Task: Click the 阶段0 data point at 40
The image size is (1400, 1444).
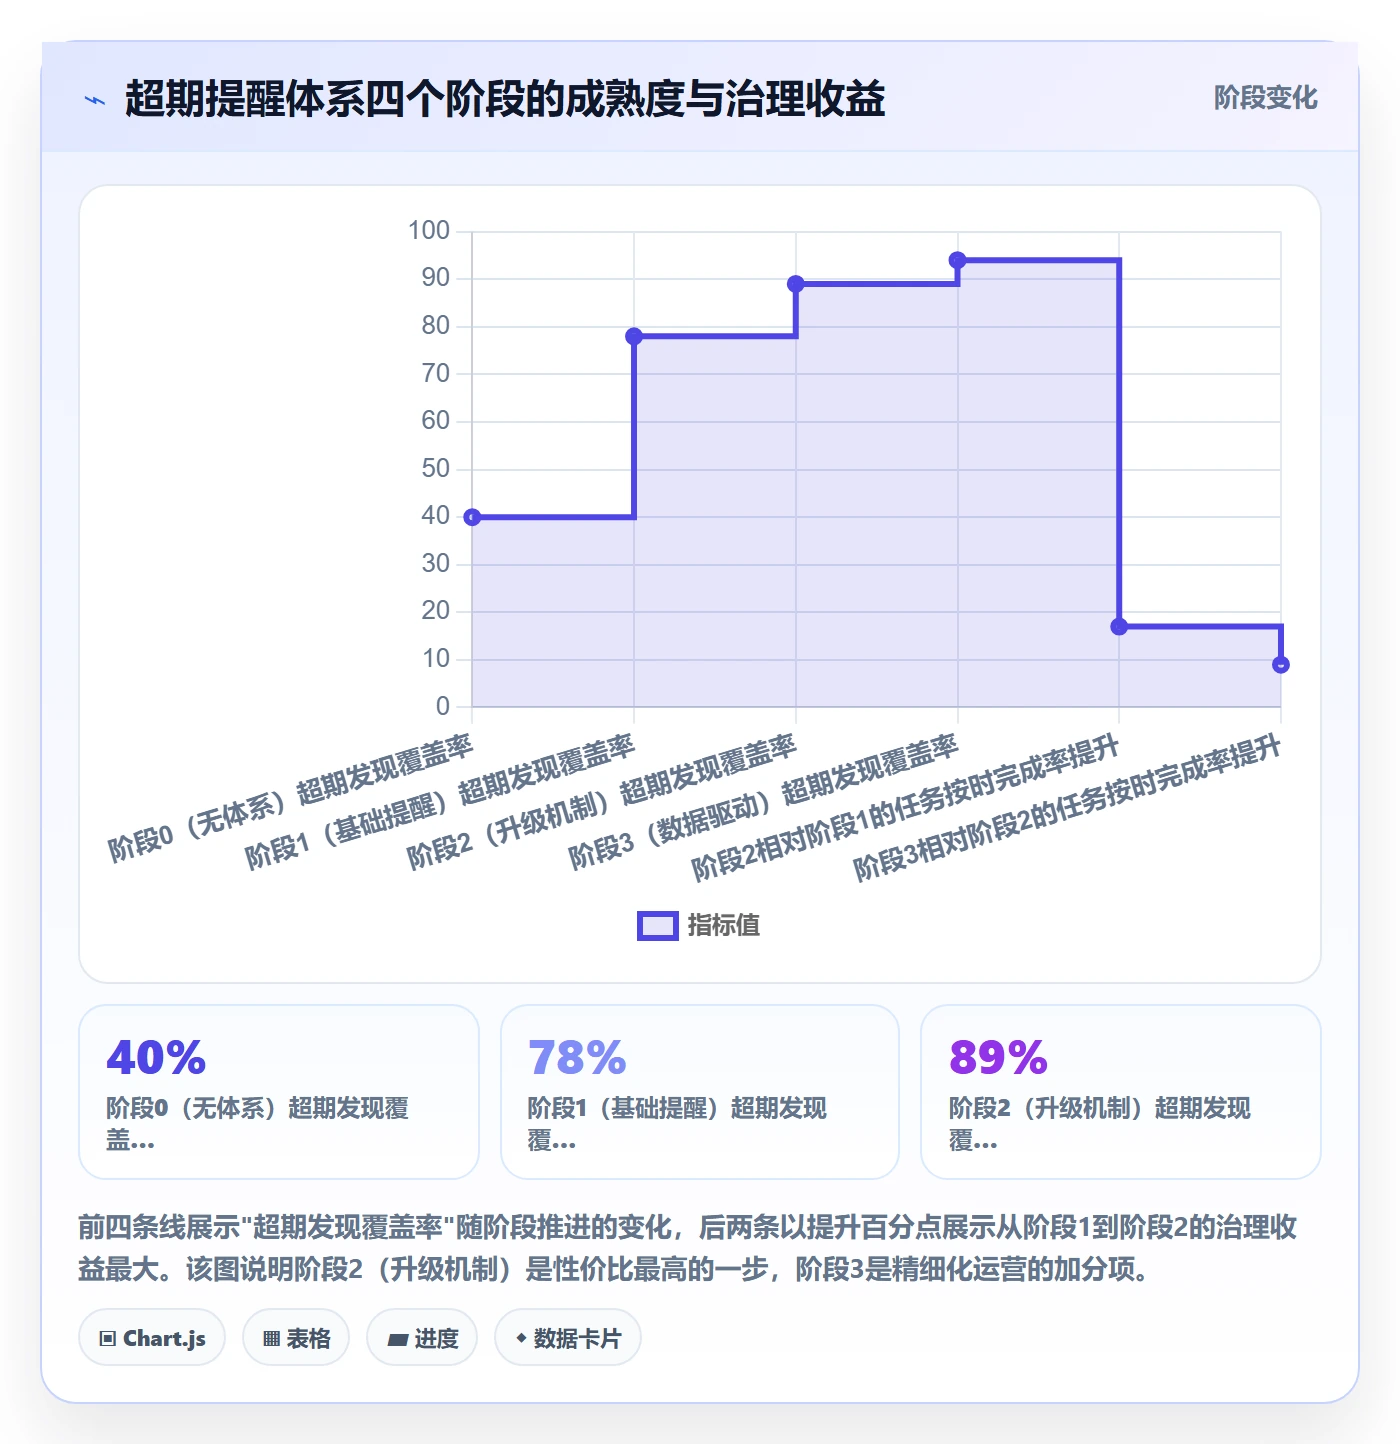Action: coord(472,517)
